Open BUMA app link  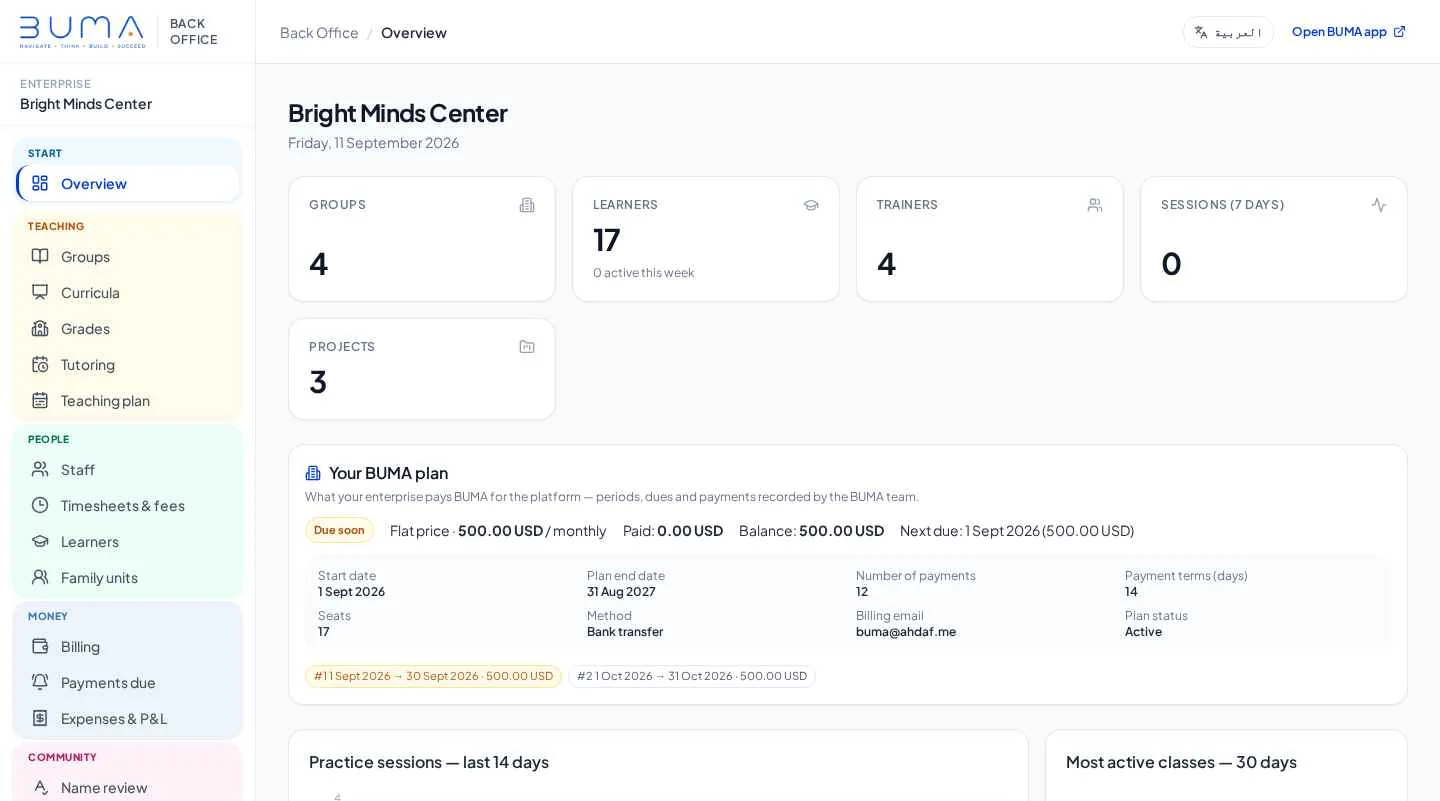1349,31
